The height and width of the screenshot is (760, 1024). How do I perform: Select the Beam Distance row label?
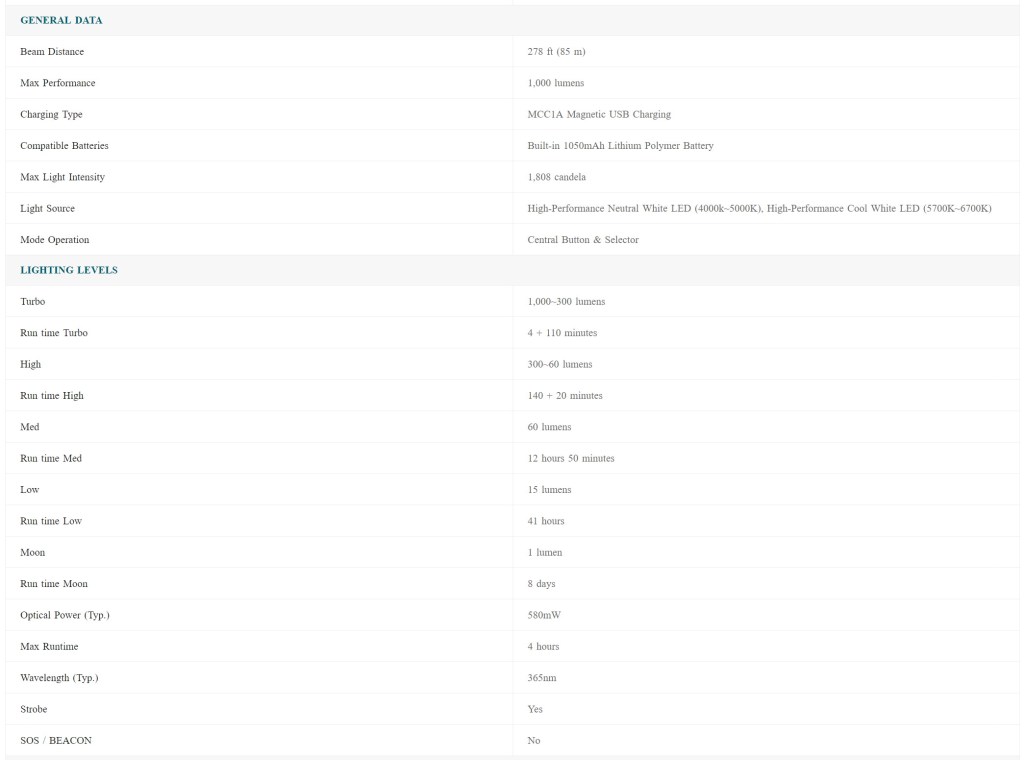52,52
